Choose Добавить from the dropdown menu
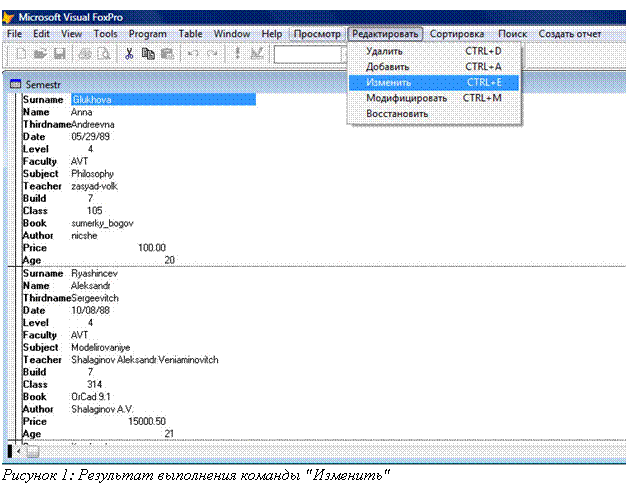Image resolution: width=628 pixels, height=487 pixels. 434,67
